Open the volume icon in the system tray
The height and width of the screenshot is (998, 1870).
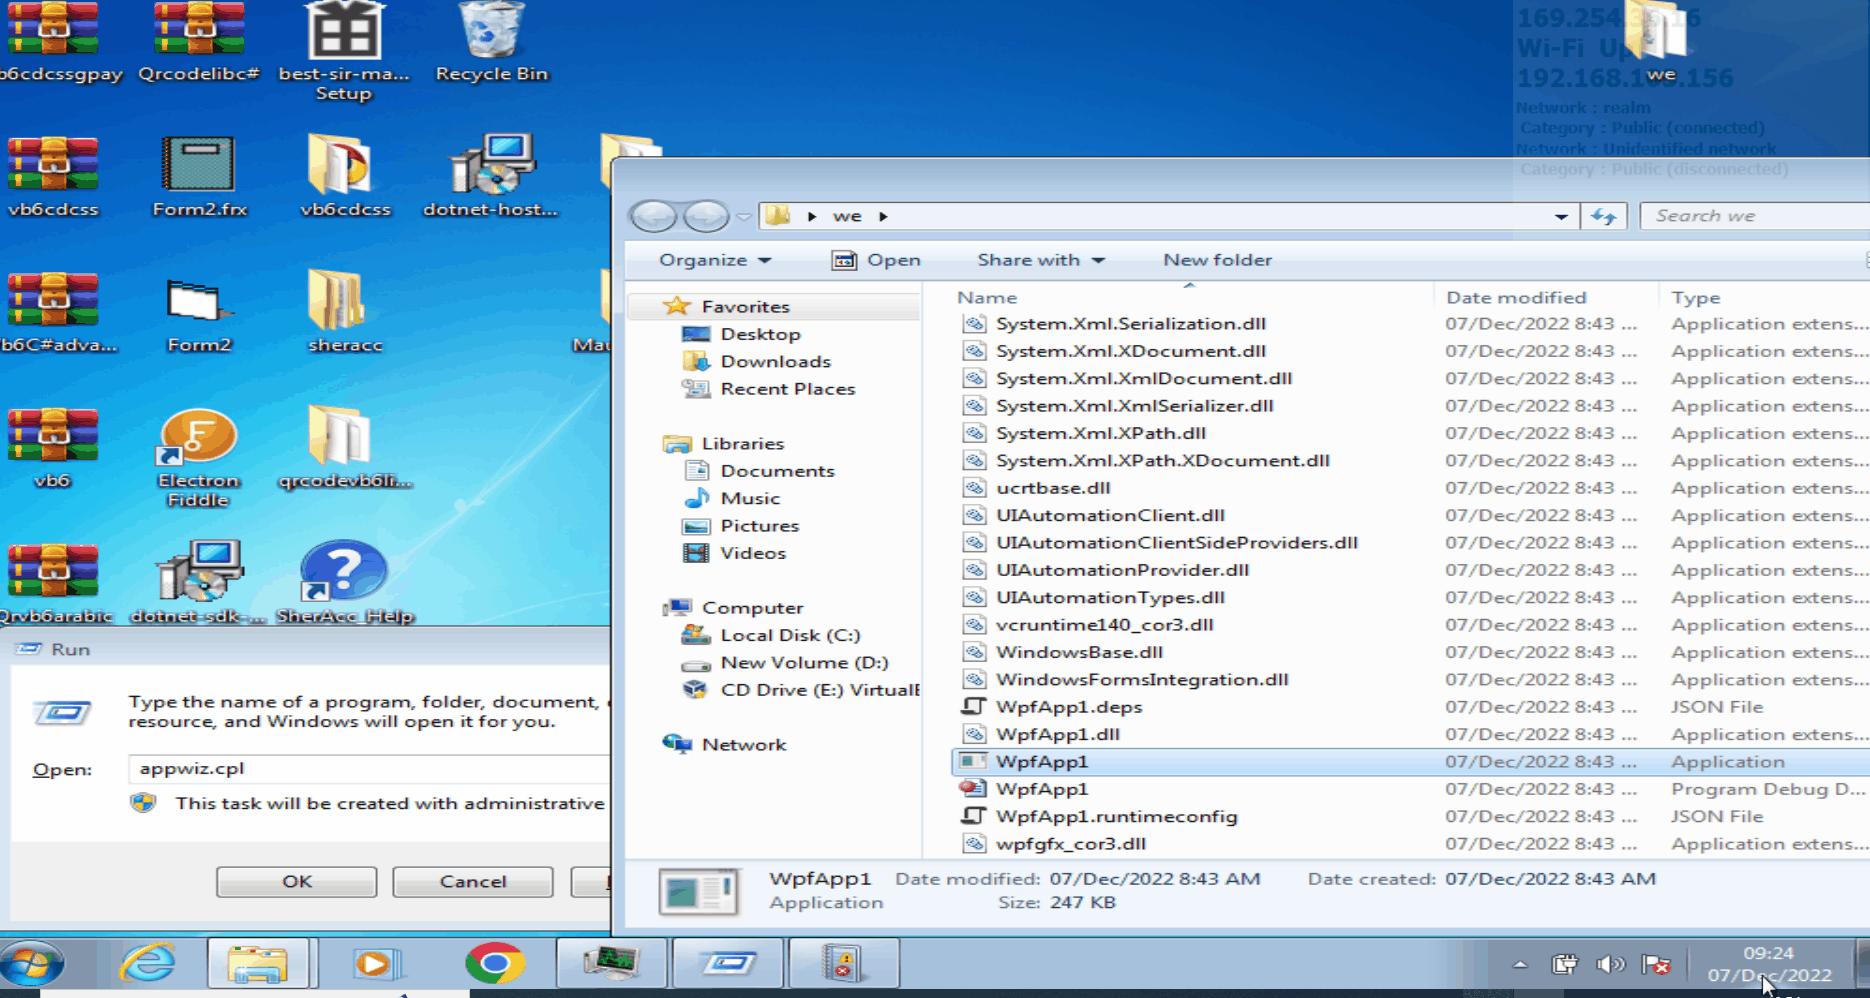tap(1610, 964)
